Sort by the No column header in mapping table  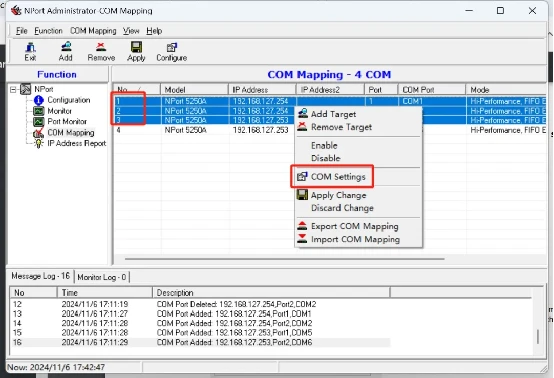click(x=137, y=90)
